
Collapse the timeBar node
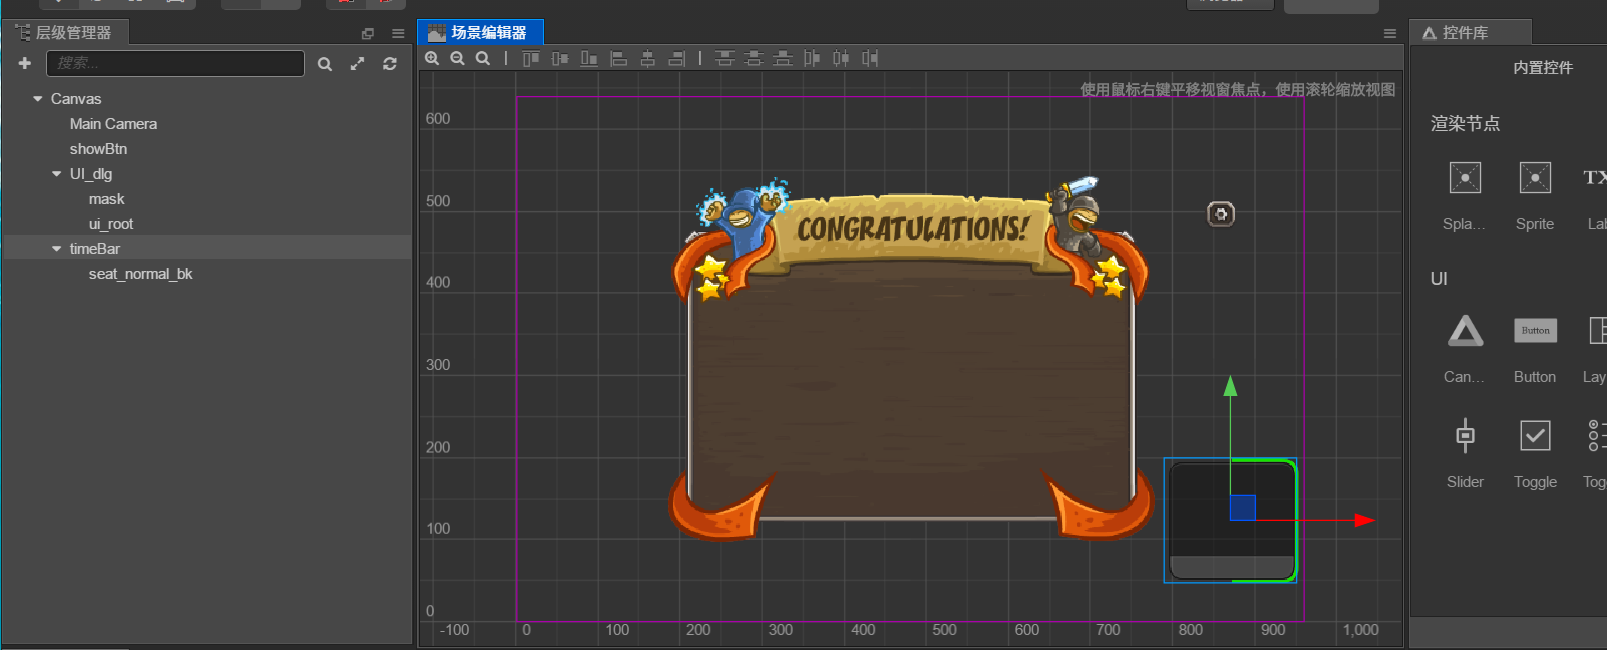click(57, 249)
